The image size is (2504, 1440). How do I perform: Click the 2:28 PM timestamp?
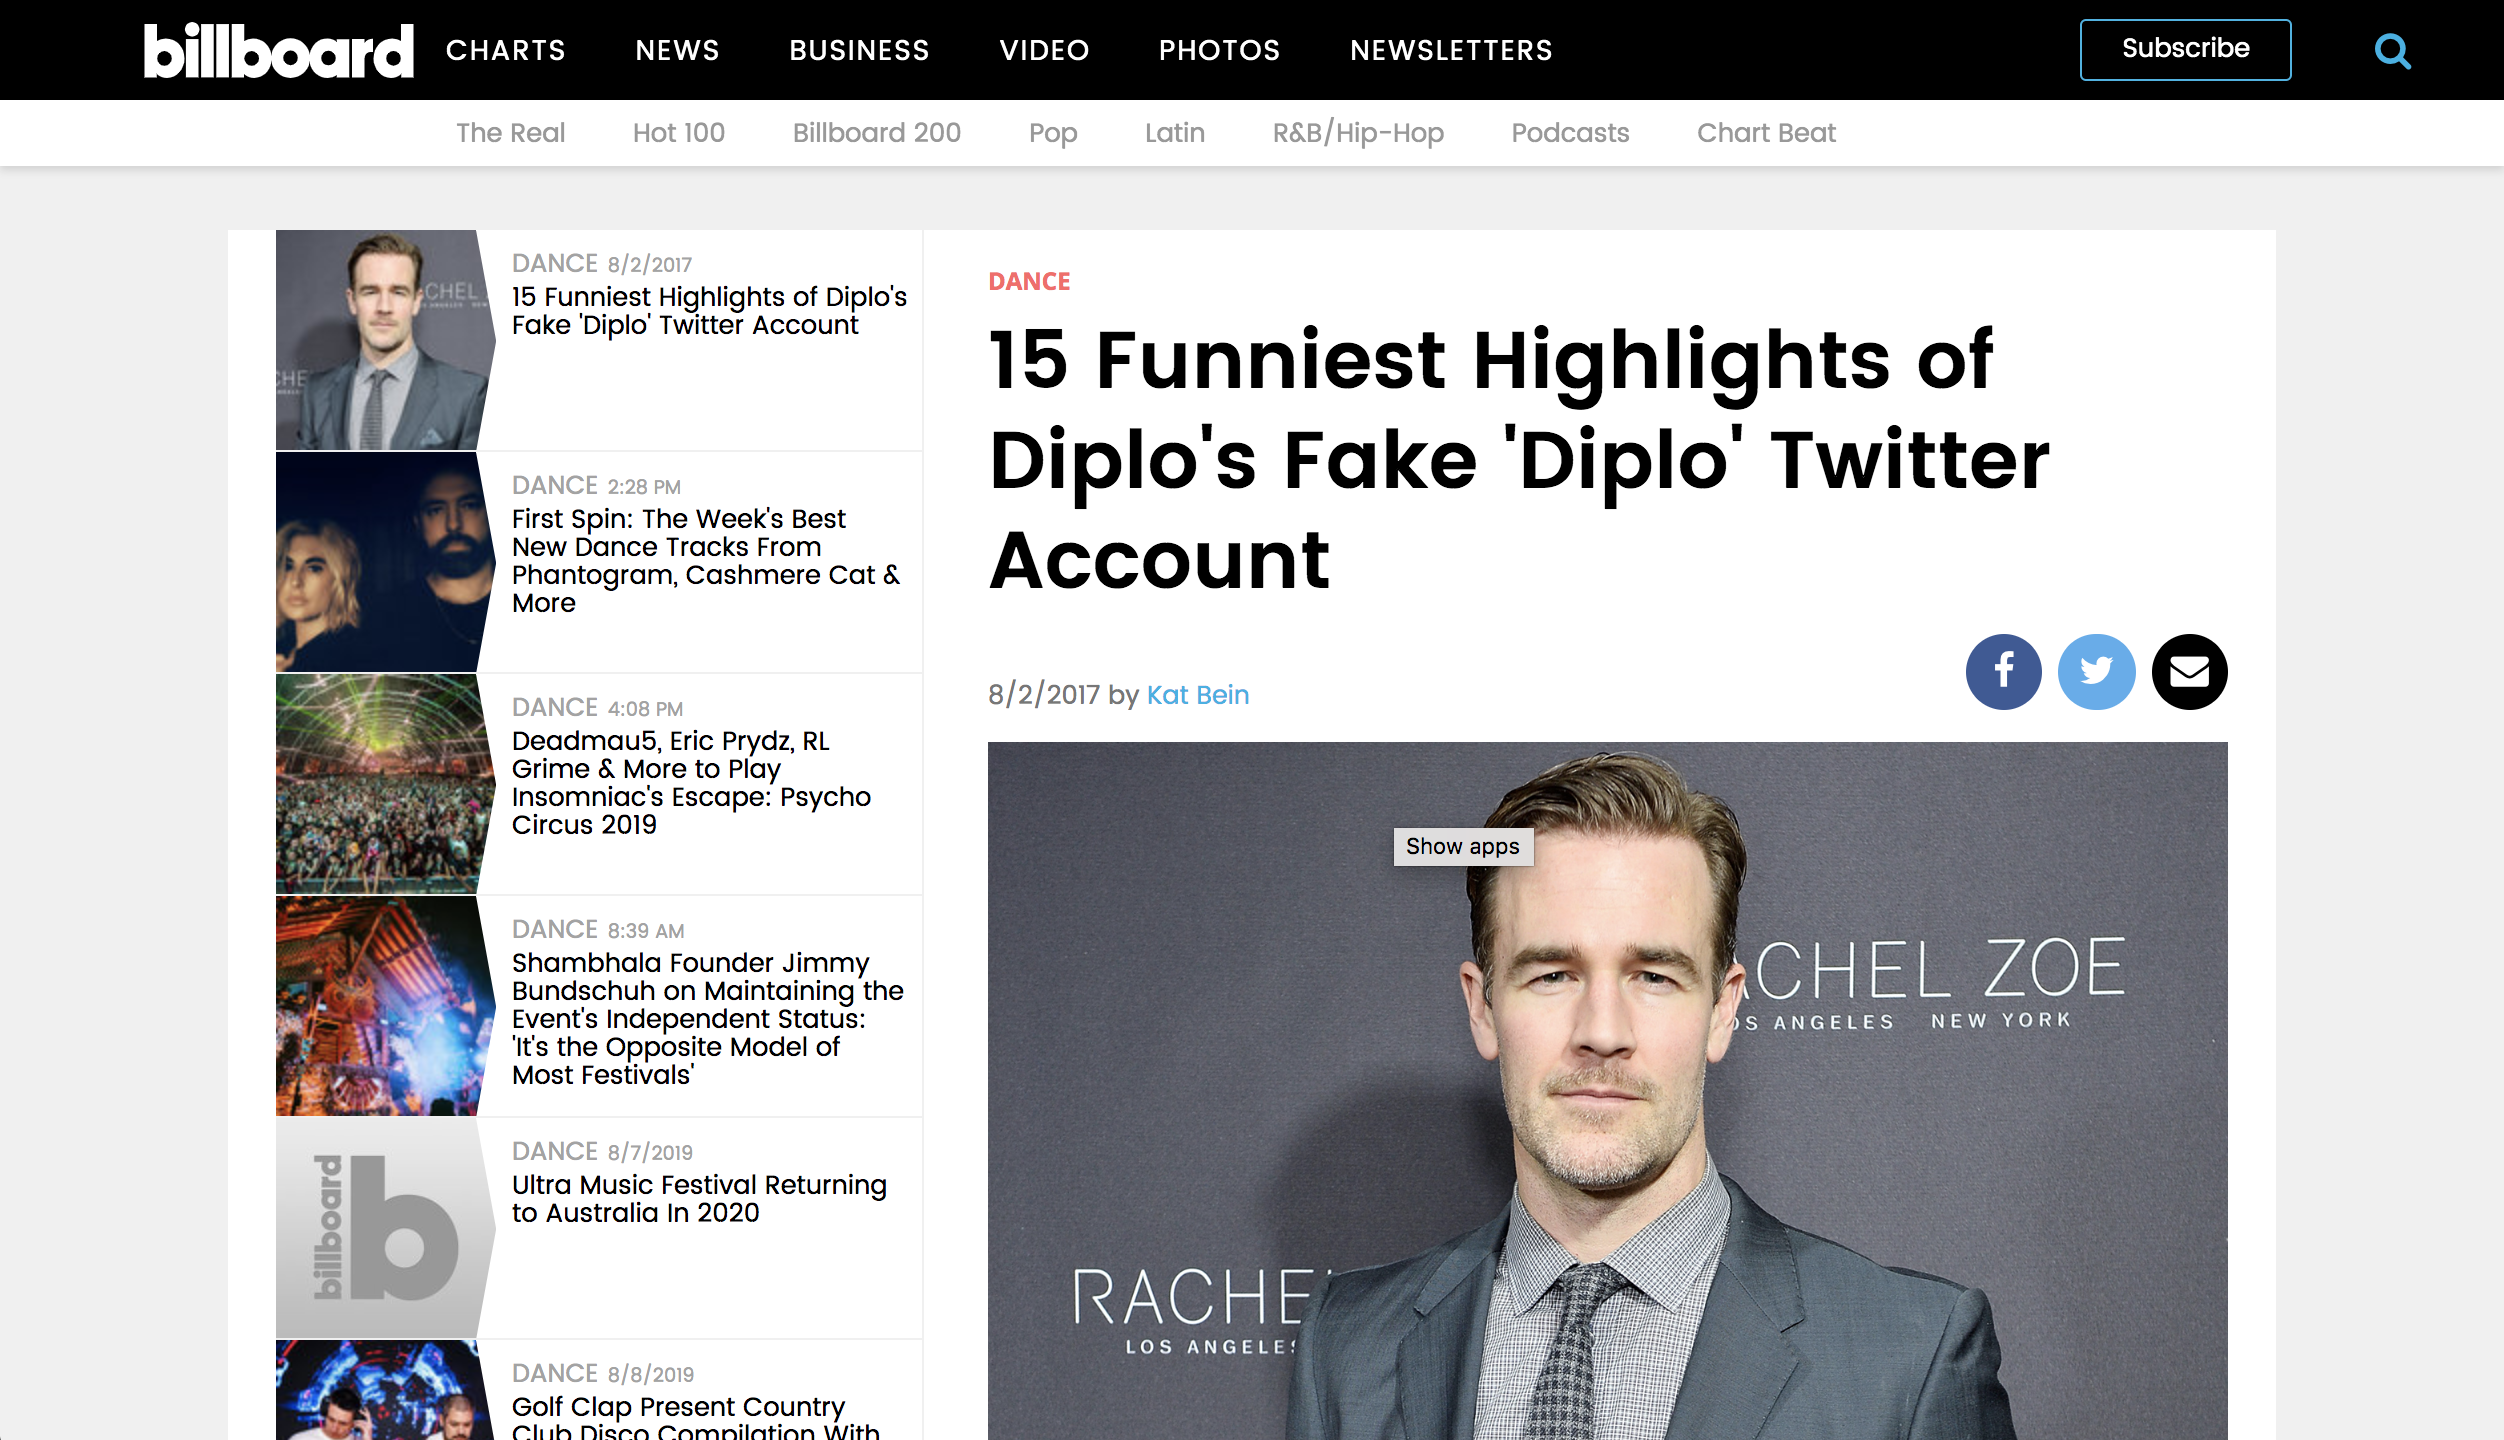(643, 487)
